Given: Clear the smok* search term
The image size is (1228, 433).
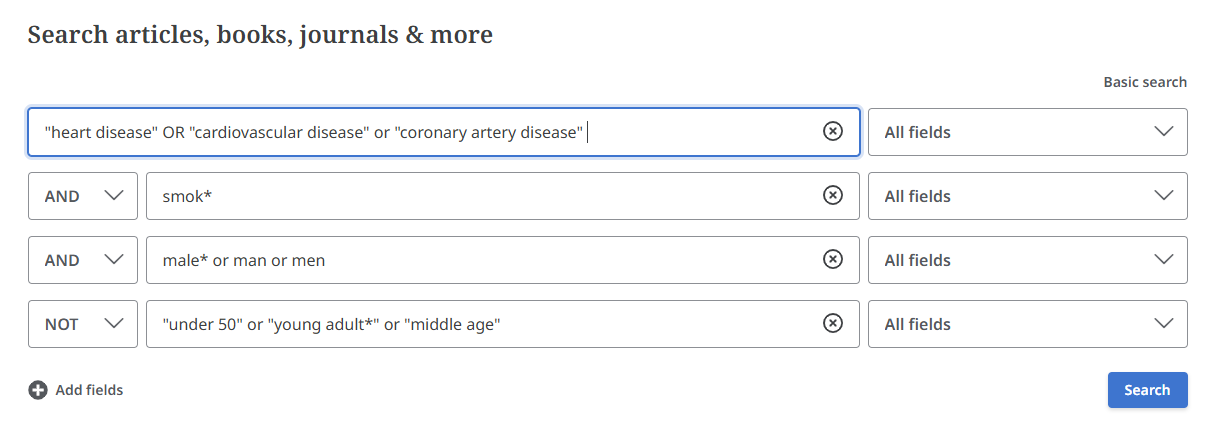Looking at the screenshot, I should pos(832,196).
